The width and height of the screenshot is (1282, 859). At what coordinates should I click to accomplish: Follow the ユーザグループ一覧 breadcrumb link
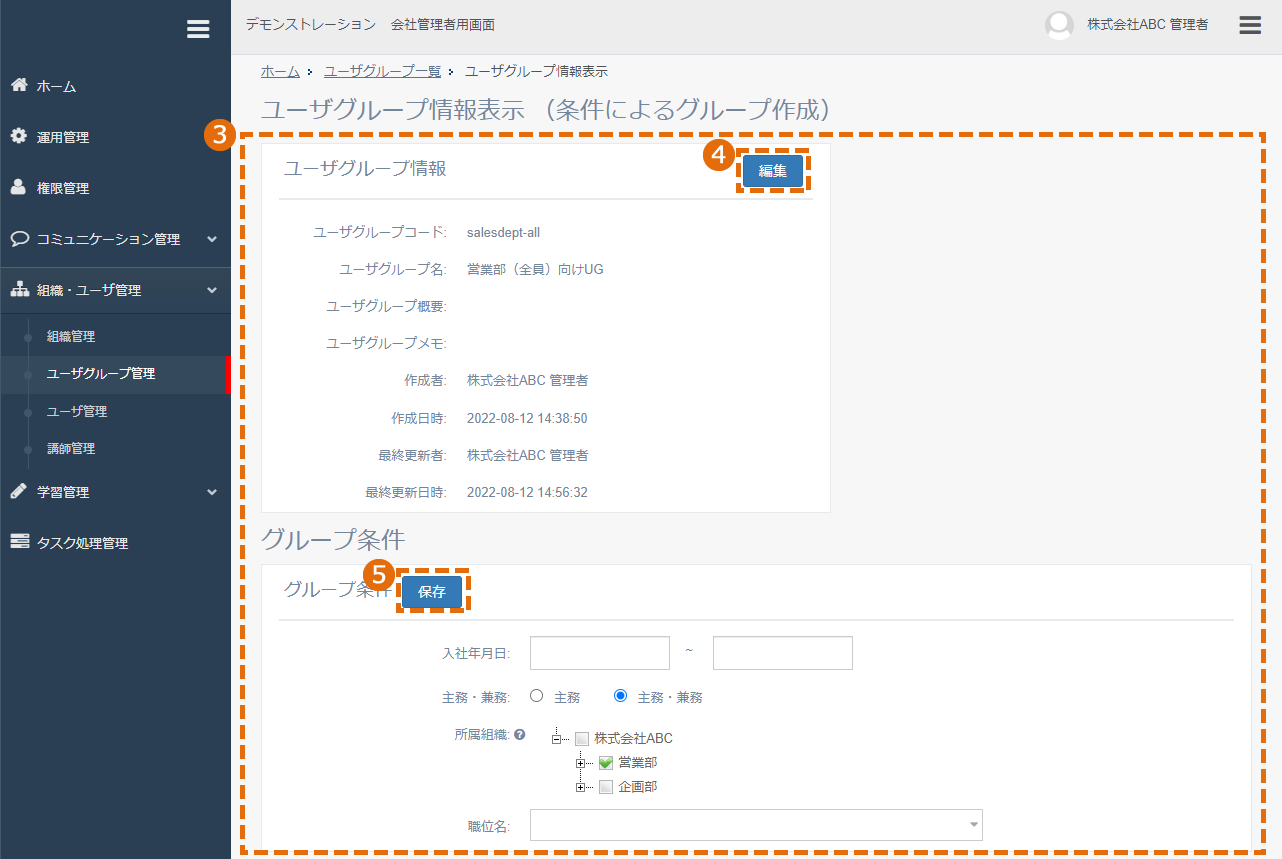[382, 71]
